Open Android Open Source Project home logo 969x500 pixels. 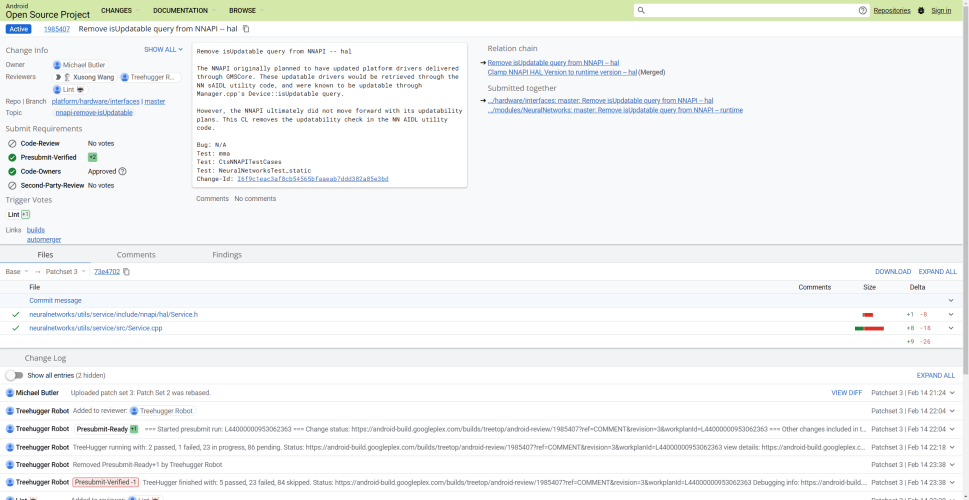coord(48,11)
